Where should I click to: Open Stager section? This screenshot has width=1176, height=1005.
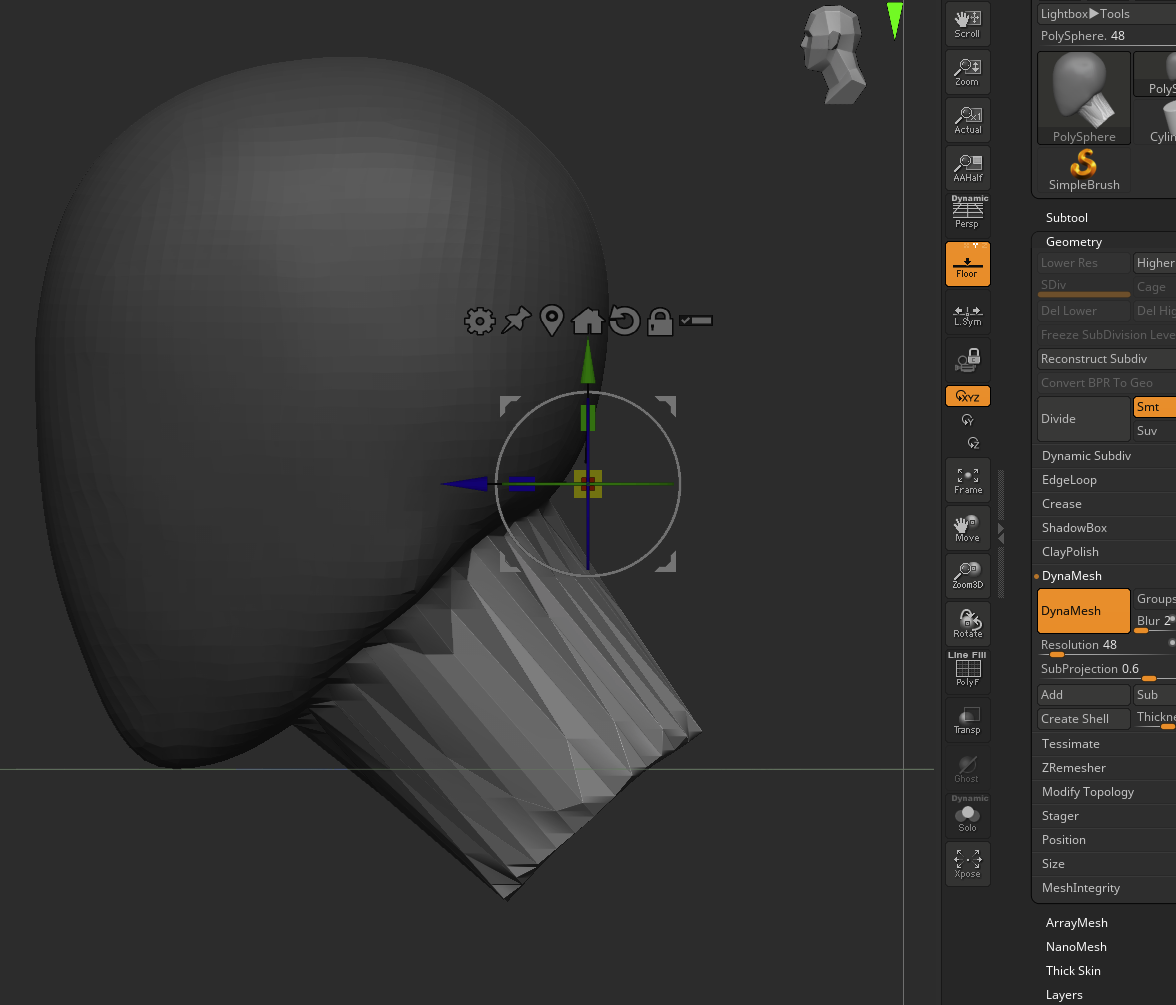pos(1060,816)
